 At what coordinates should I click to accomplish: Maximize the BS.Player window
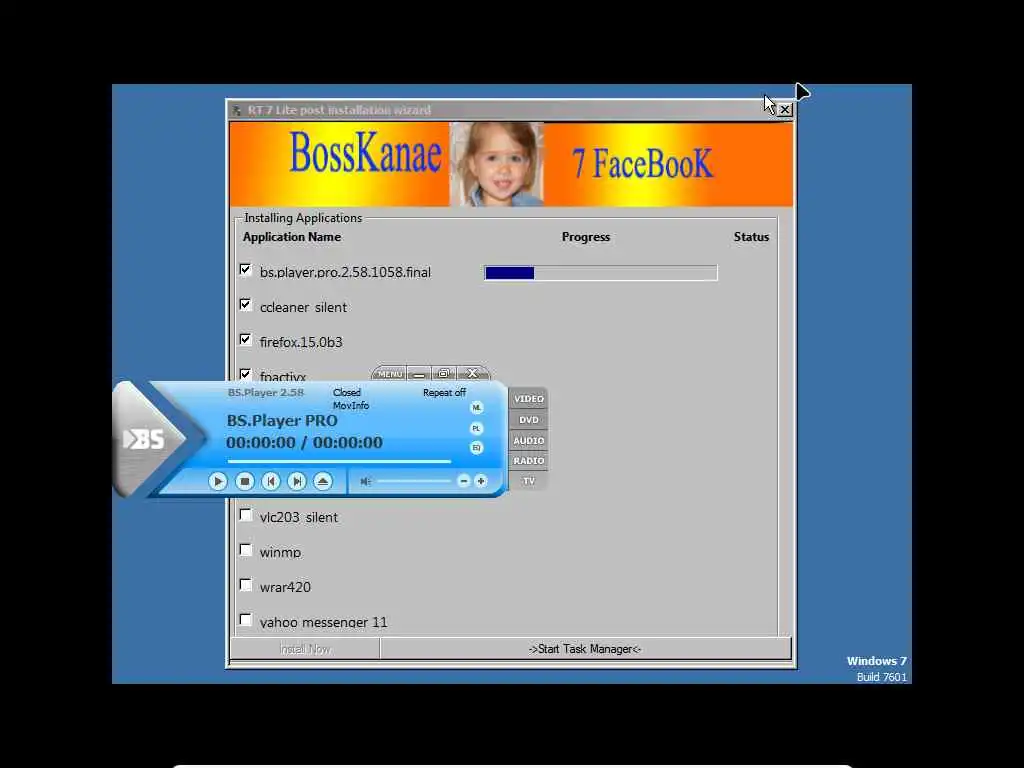(443, 374)
